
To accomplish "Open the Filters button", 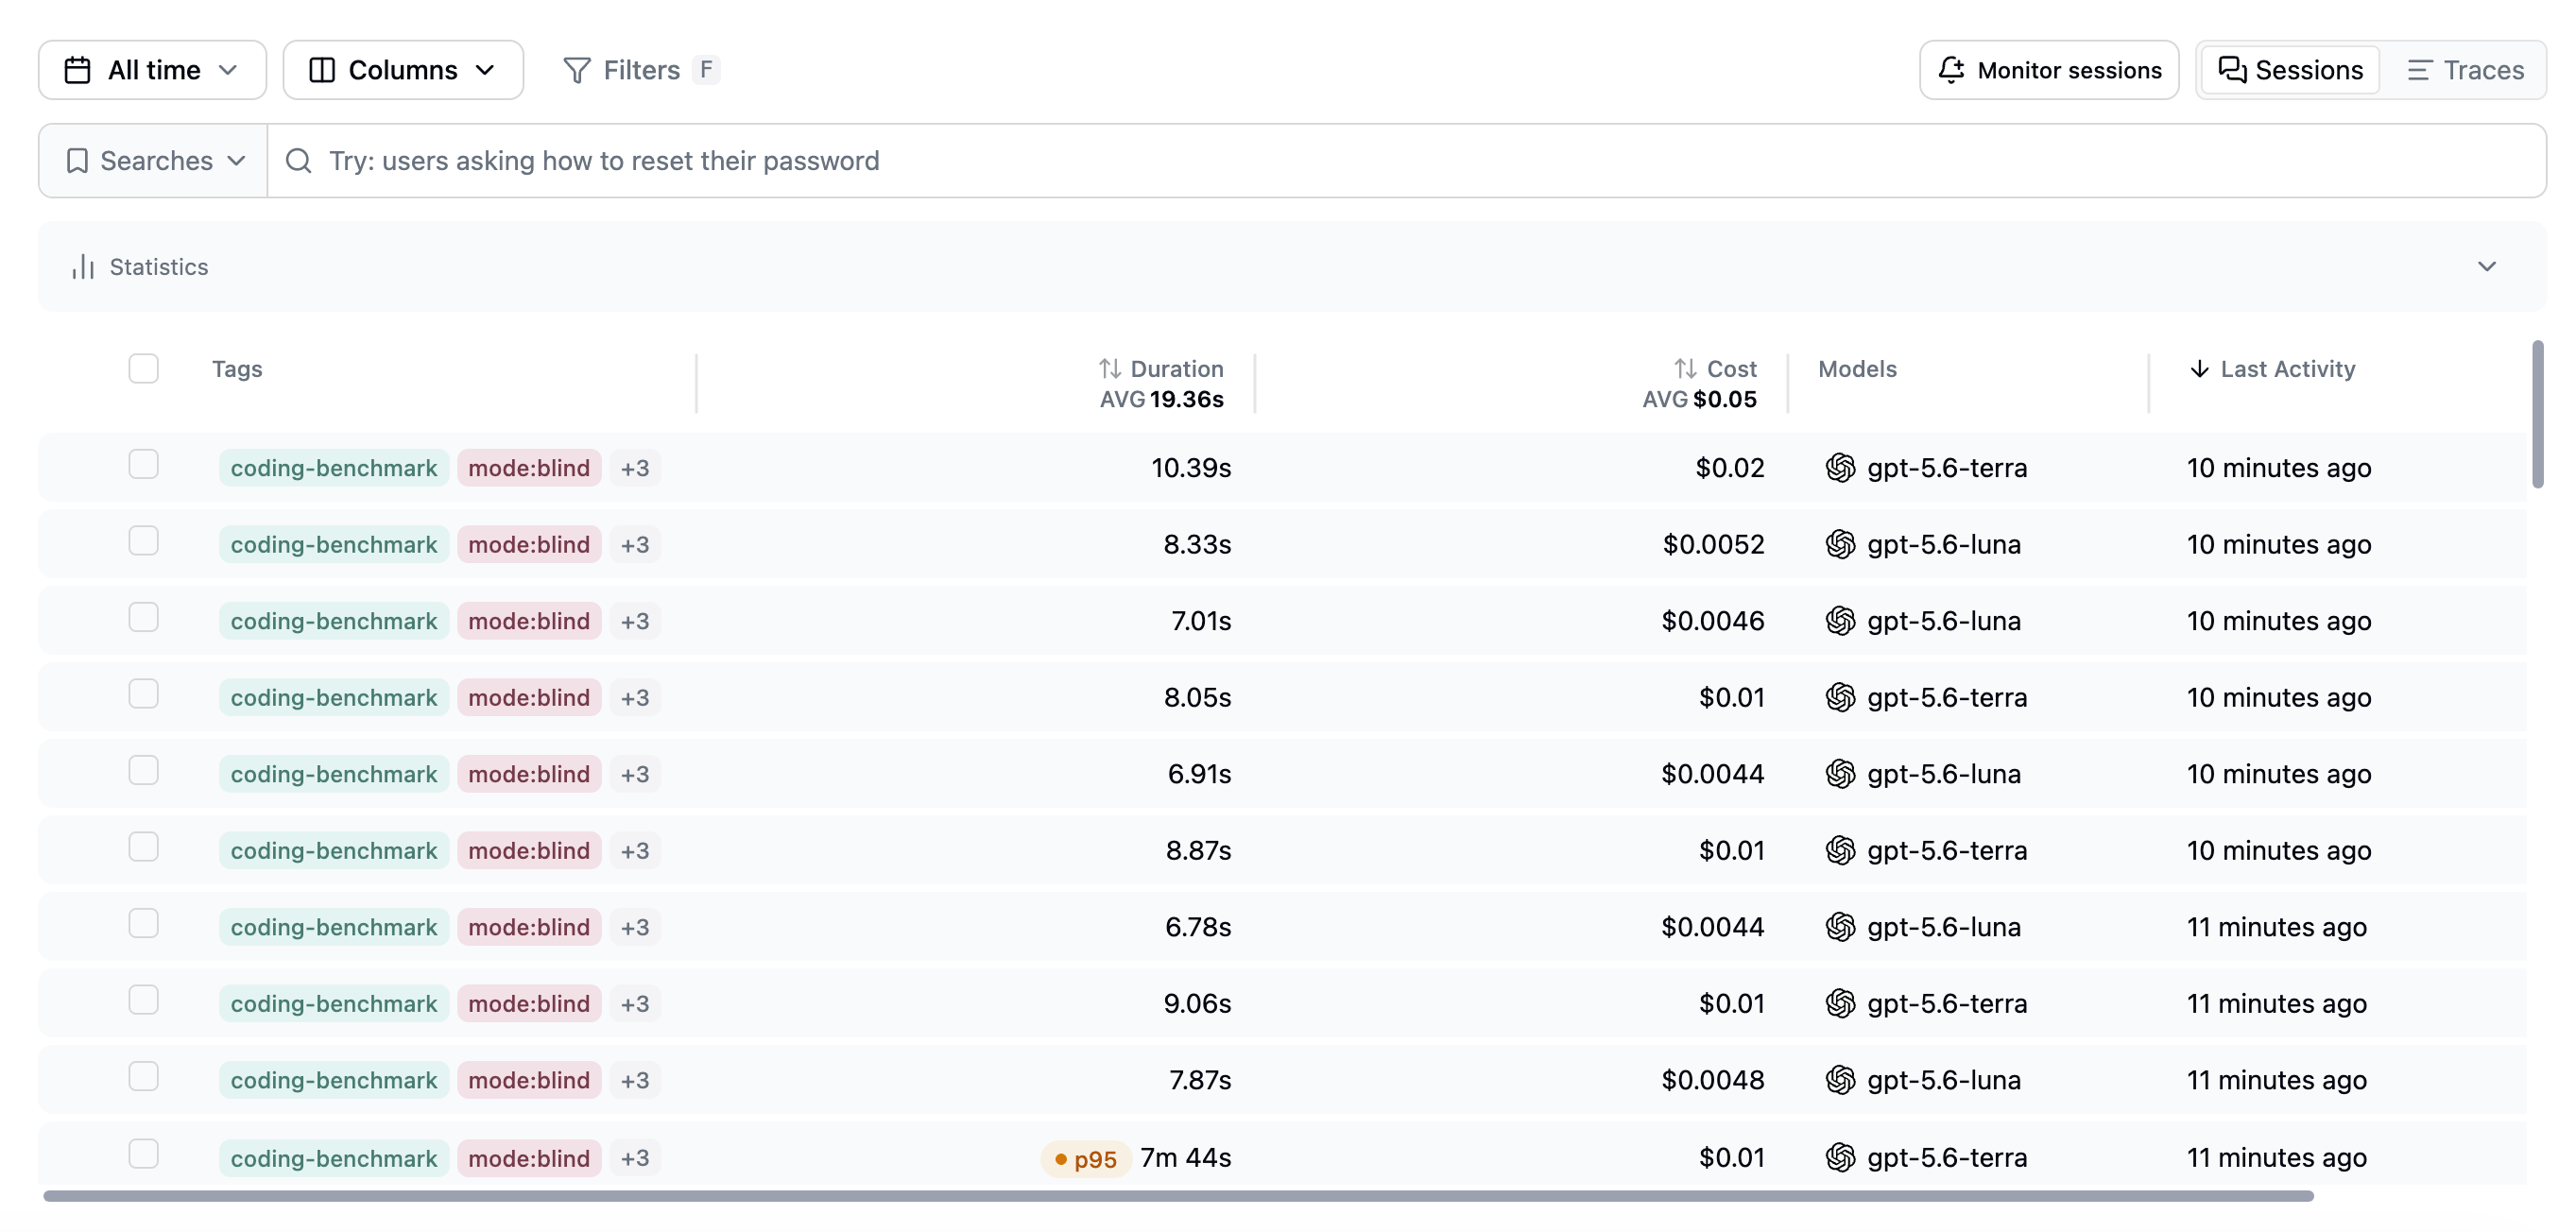I will click(641, 70).
